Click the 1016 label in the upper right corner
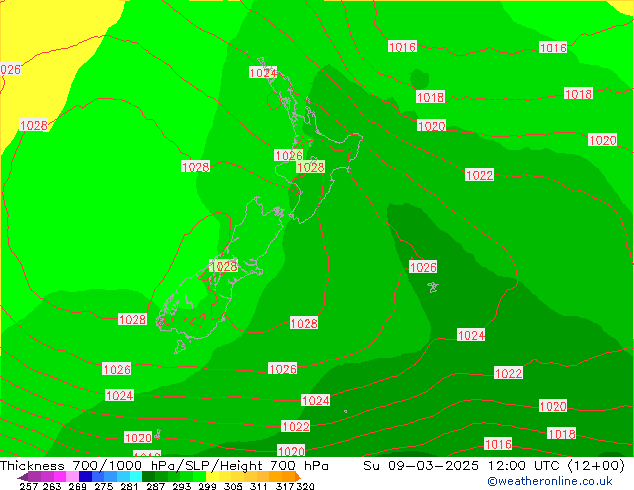Screen dimensions: 634x490 pyautogui.click(x=553, y=47)
